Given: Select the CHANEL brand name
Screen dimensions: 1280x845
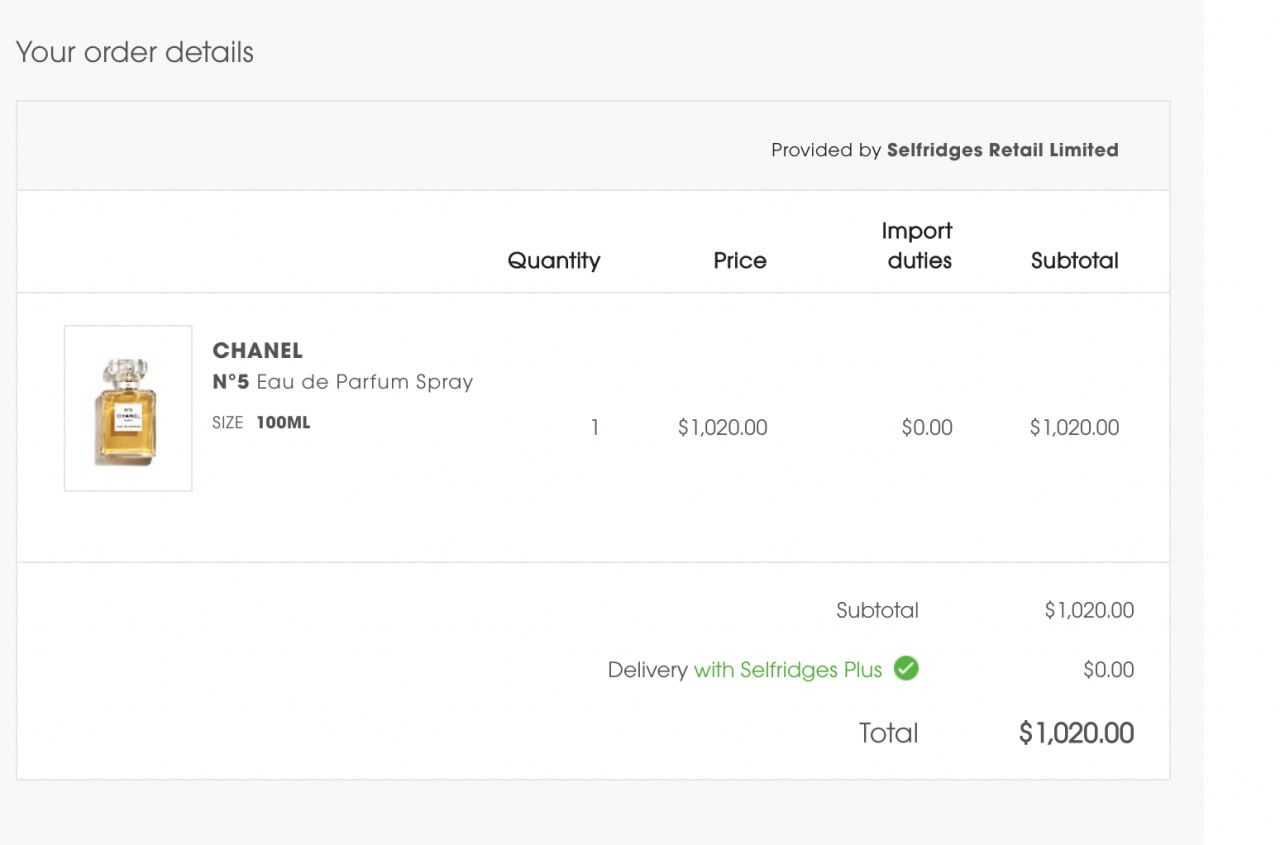Looking at the screenshot, I should coord(257,351).
